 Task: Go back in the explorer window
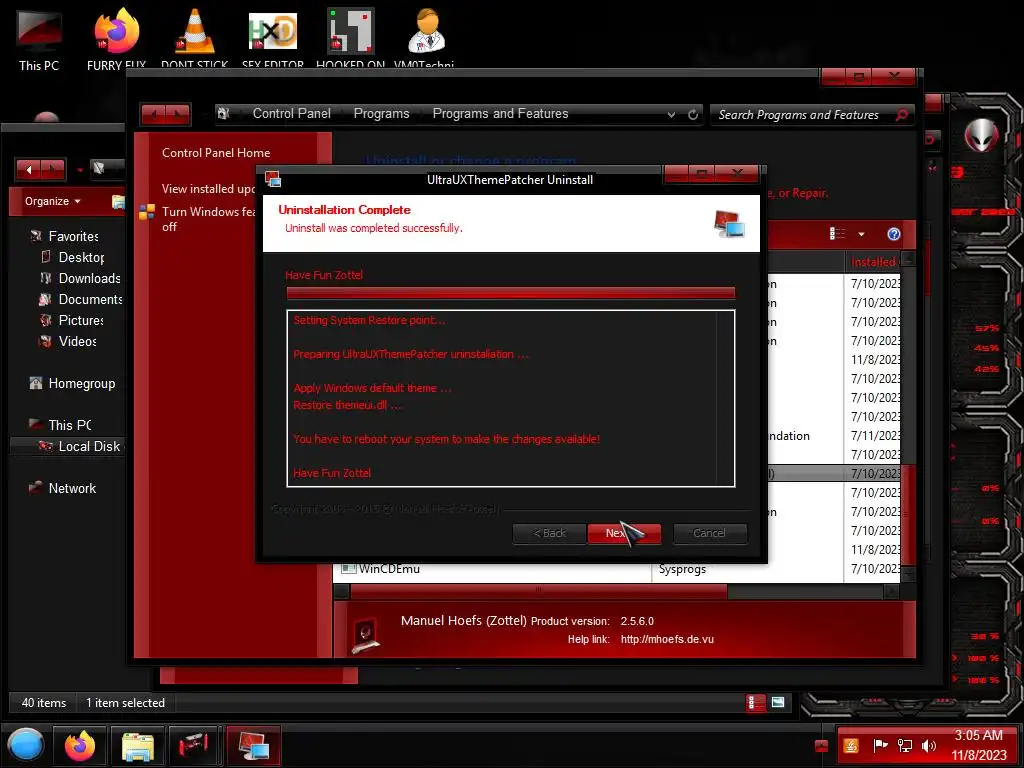(29, 170)
